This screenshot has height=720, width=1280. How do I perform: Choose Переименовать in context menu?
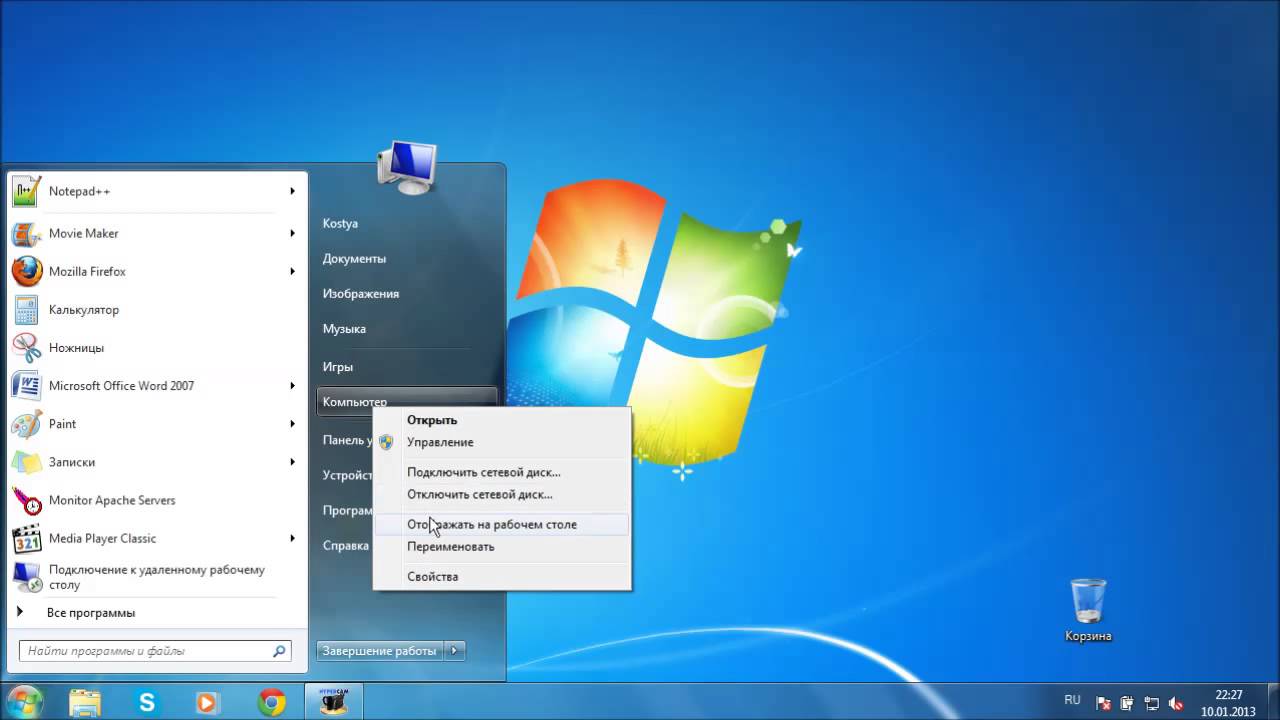click(x=502, y=546)
